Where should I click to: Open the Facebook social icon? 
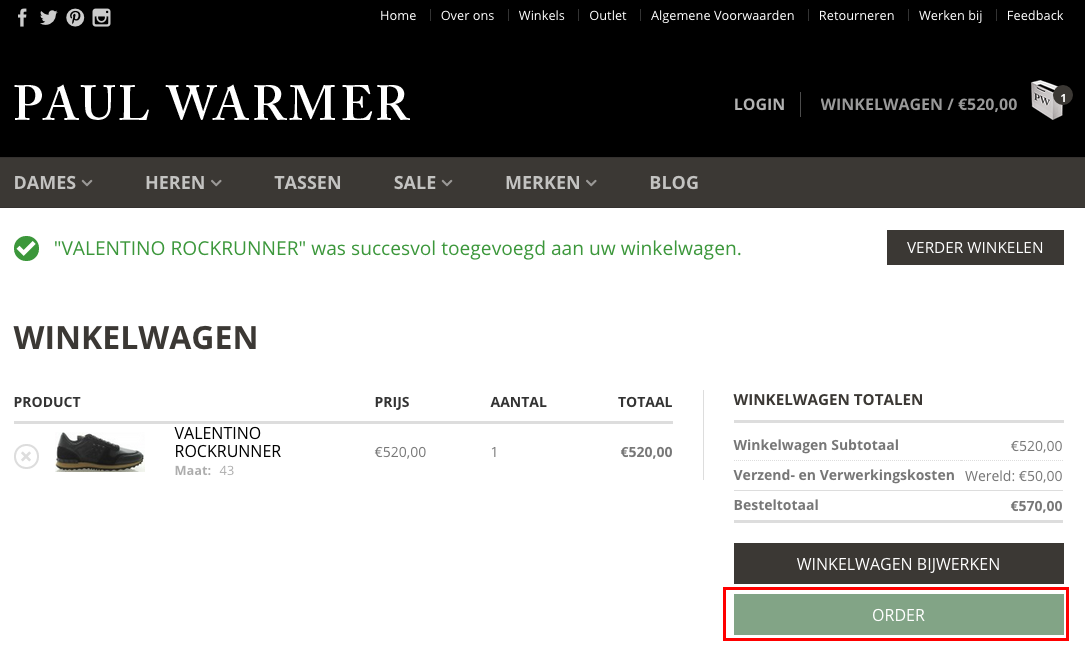pyautogui.click(x=22, y=17)
